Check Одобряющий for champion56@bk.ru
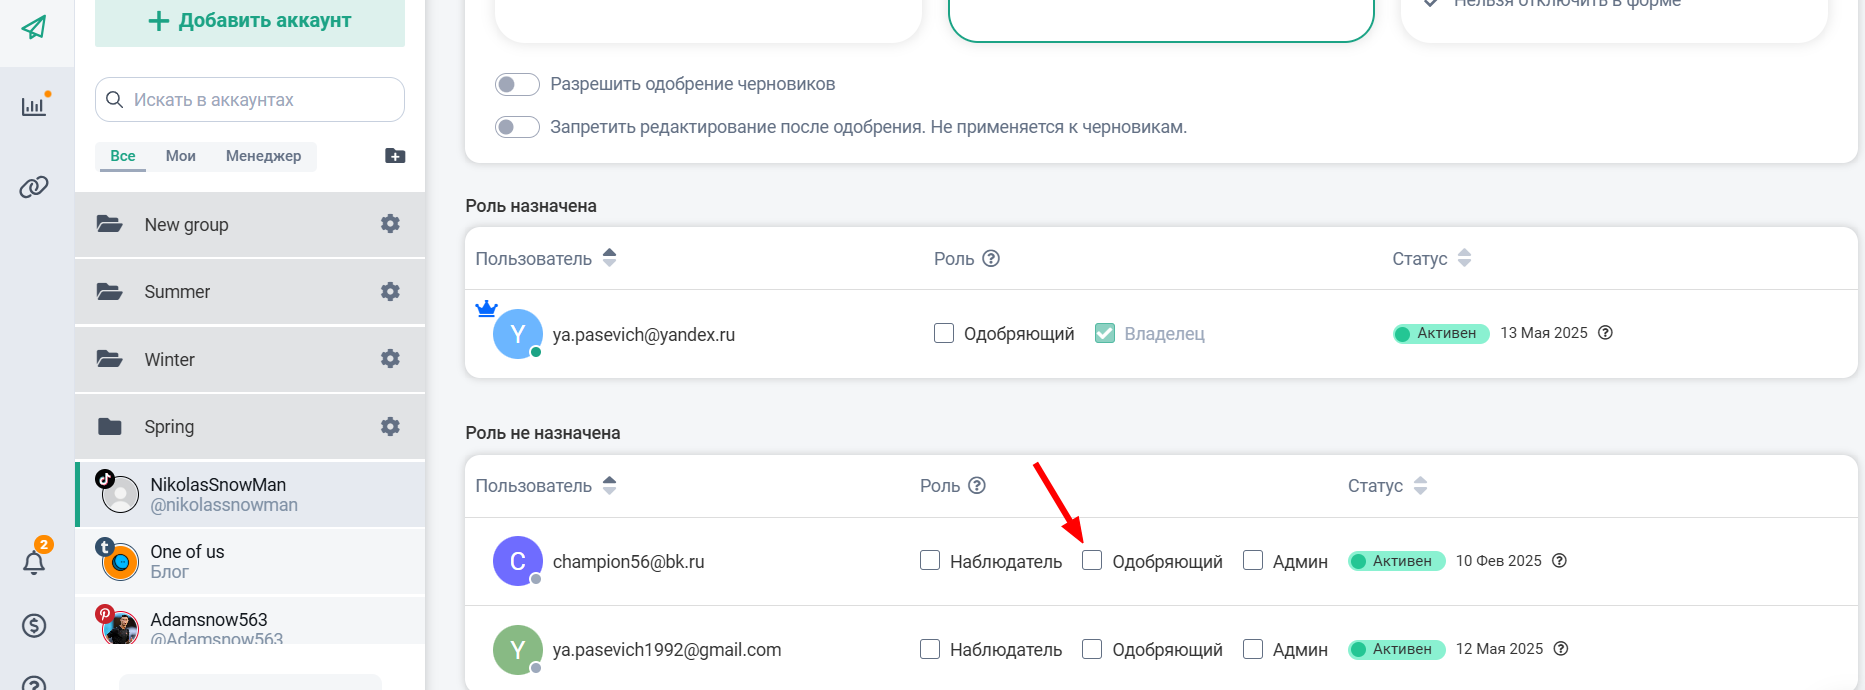This screenshot has height=690, width=1865. click(1092, 561)
